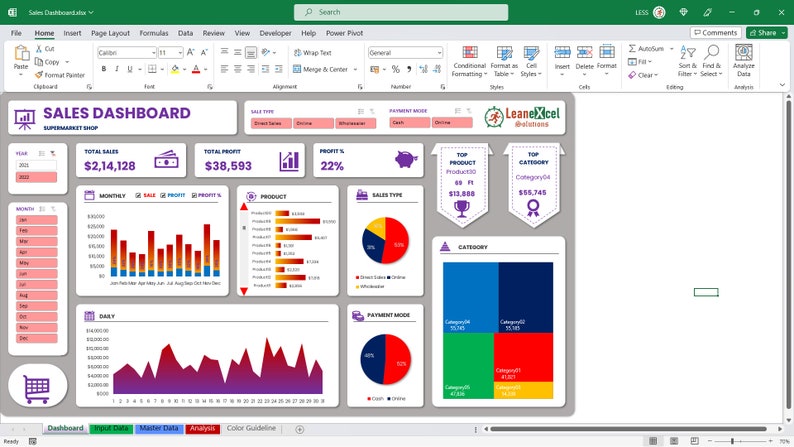Open Format as Table gallery
The image size is (794, 447).
tap(504, 61)
